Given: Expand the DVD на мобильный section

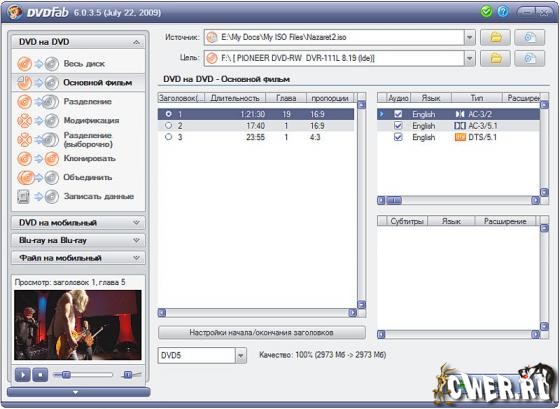Looking at the screenshot, I should tap(136, 223).
